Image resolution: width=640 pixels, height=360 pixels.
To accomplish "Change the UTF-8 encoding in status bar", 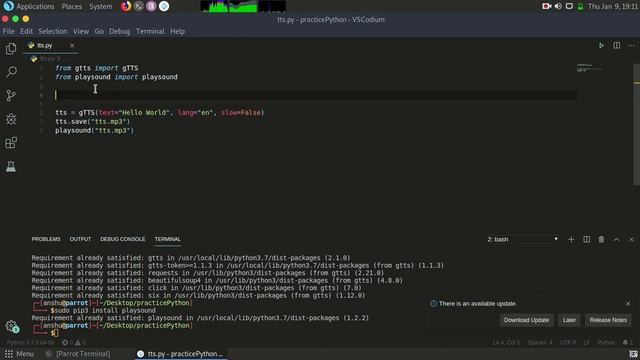I will pyautogui.click(x=568, y=342).
